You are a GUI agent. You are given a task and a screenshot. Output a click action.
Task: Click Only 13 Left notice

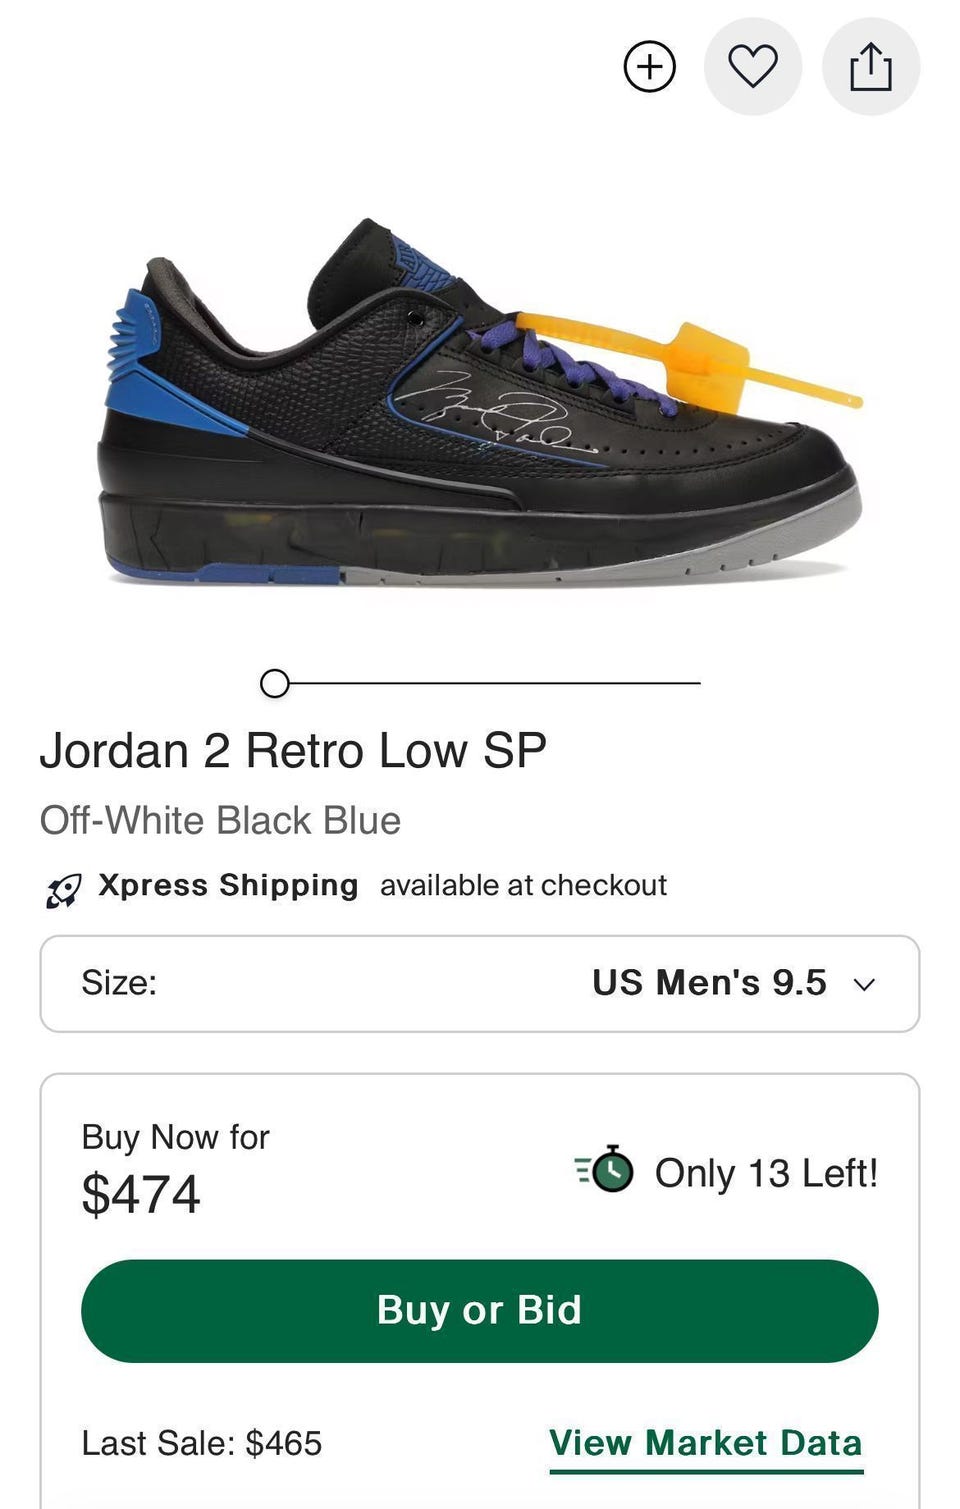tap(766, 1173)
